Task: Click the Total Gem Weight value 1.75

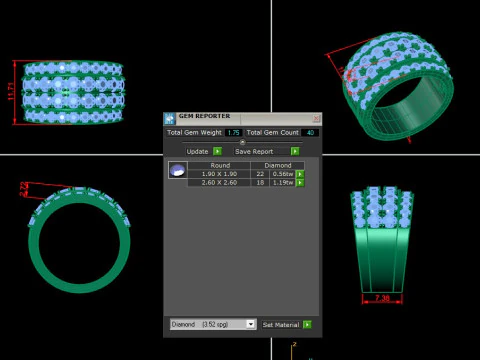Action: [x=233, y=133]
